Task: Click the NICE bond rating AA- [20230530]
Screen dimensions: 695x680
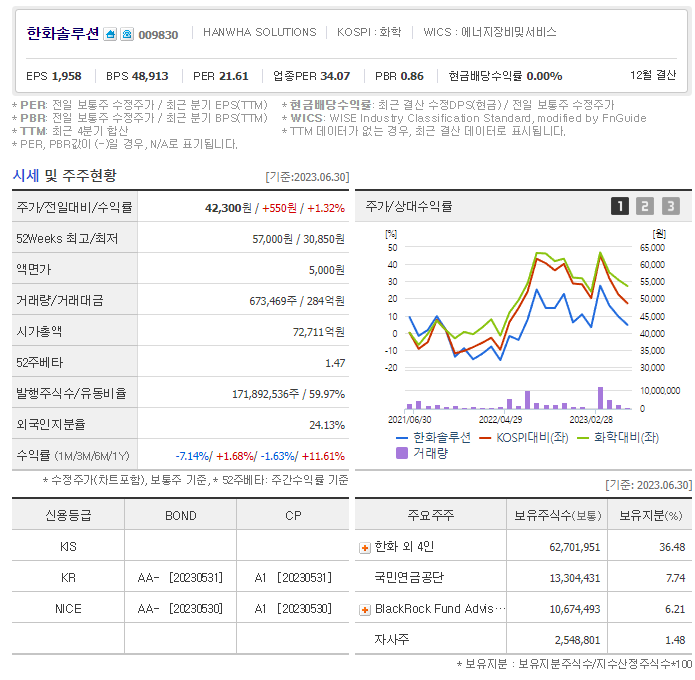Action: [180, 609]
